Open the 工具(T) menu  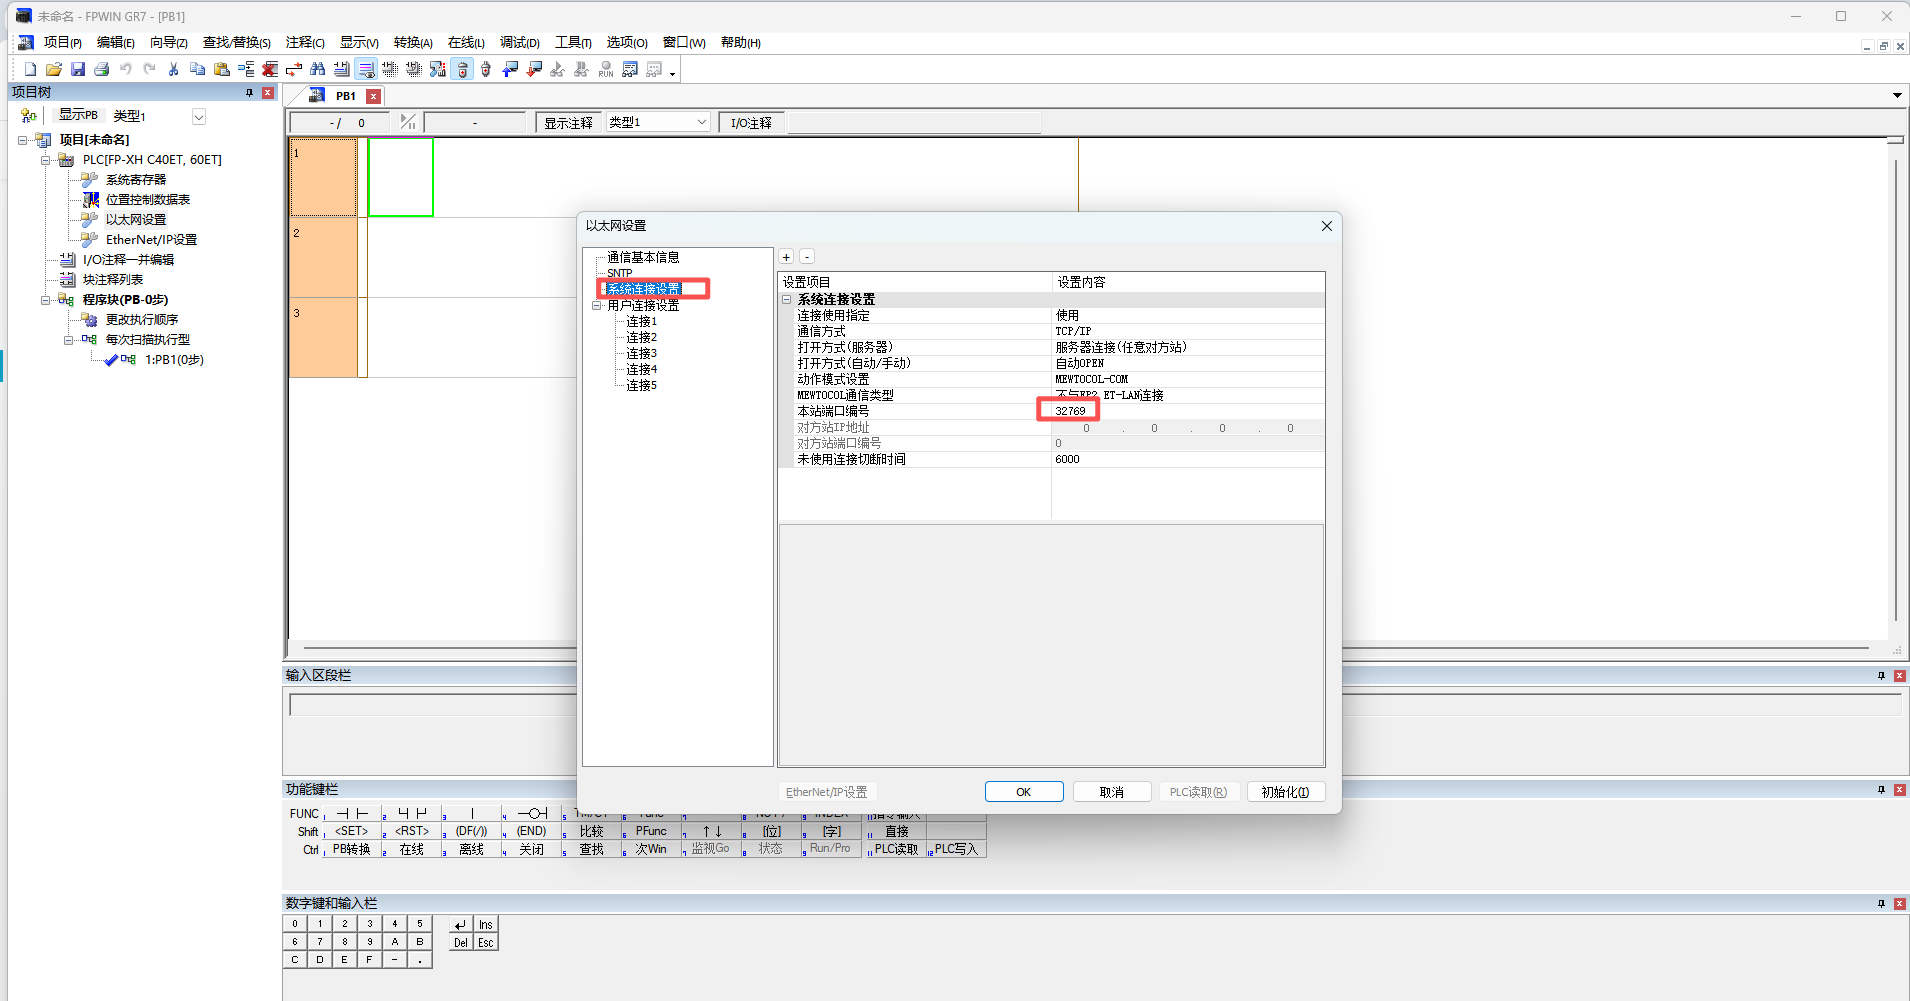pyautogui.click(x=573, y=42)
